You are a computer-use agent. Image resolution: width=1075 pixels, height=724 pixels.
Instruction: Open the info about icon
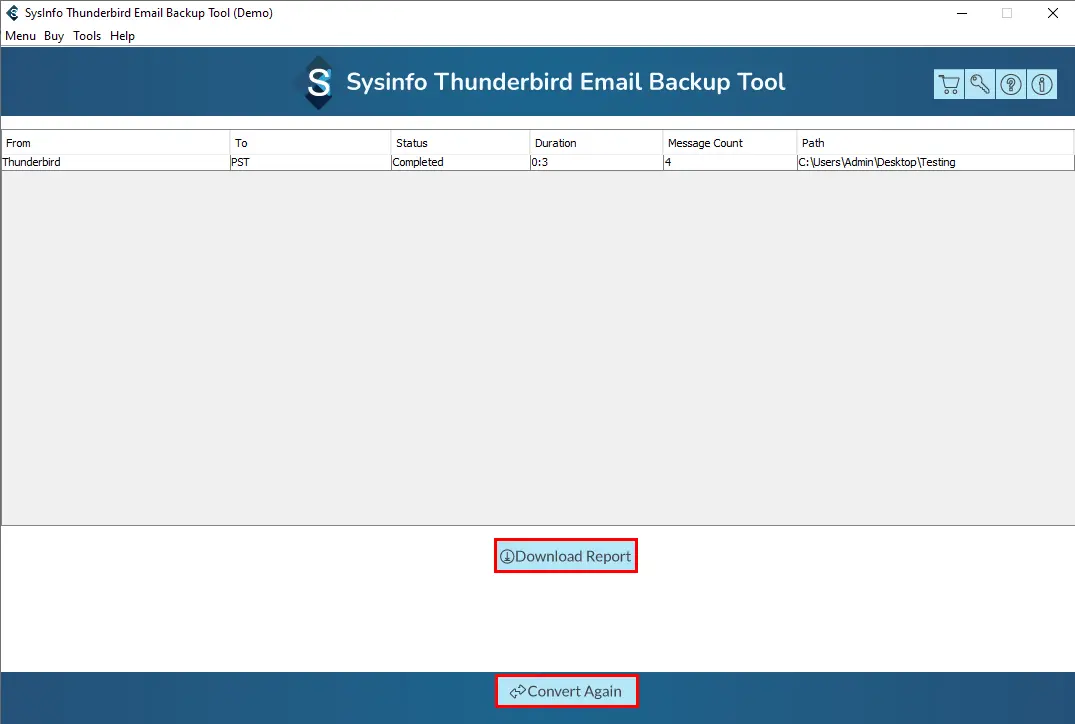tap(1042, 84)
